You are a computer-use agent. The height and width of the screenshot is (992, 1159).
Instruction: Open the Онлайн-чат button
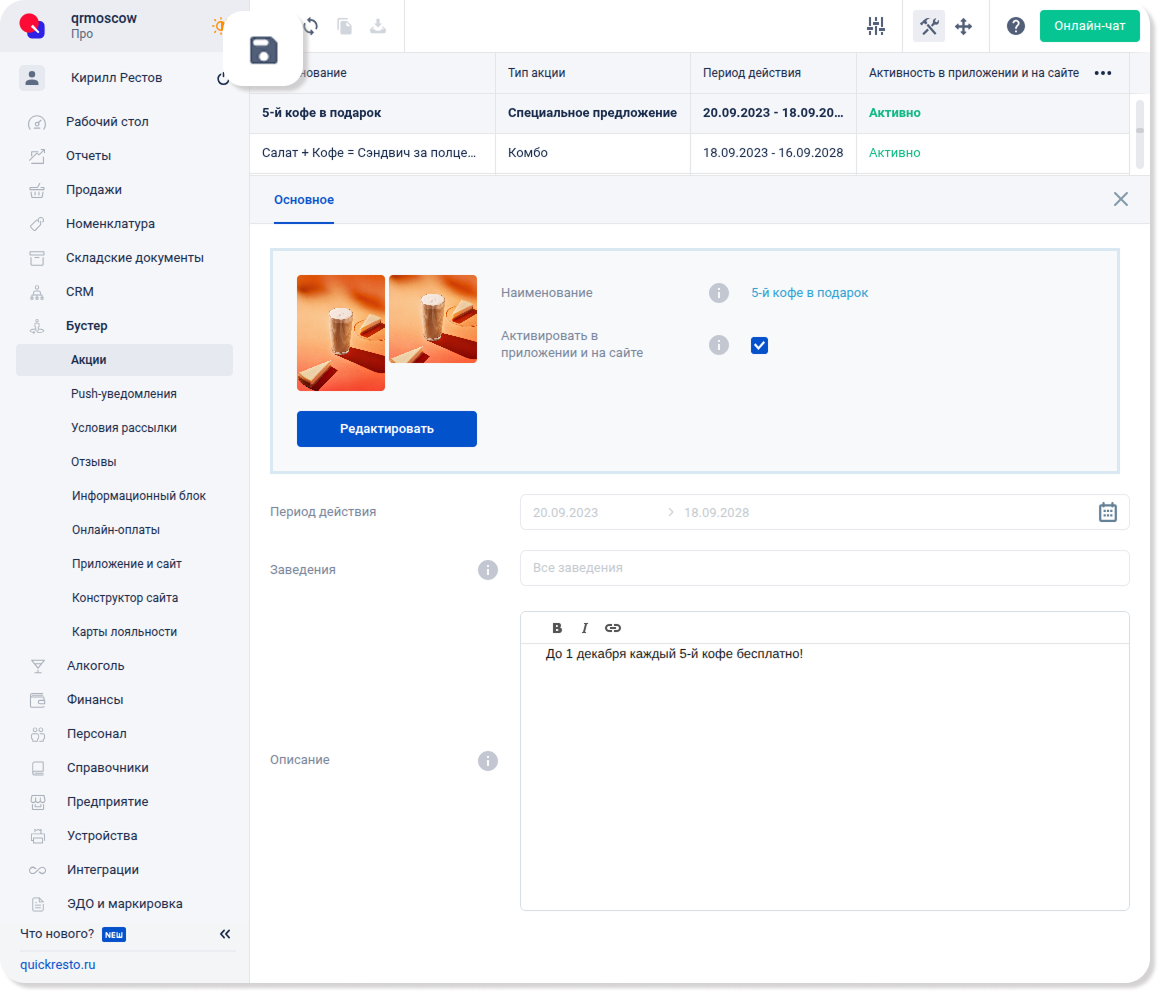click(1089, 26)
